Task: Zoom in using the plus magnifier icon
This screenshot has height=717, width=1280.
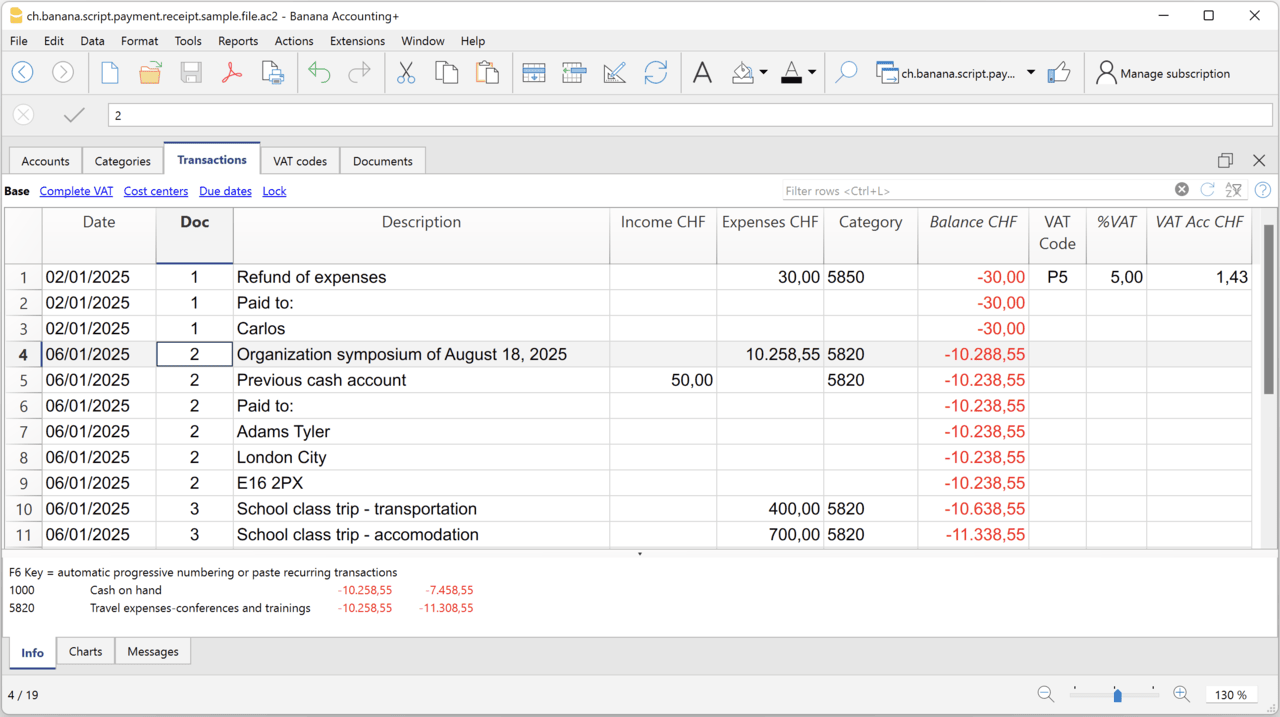Action: [1181, 694]
